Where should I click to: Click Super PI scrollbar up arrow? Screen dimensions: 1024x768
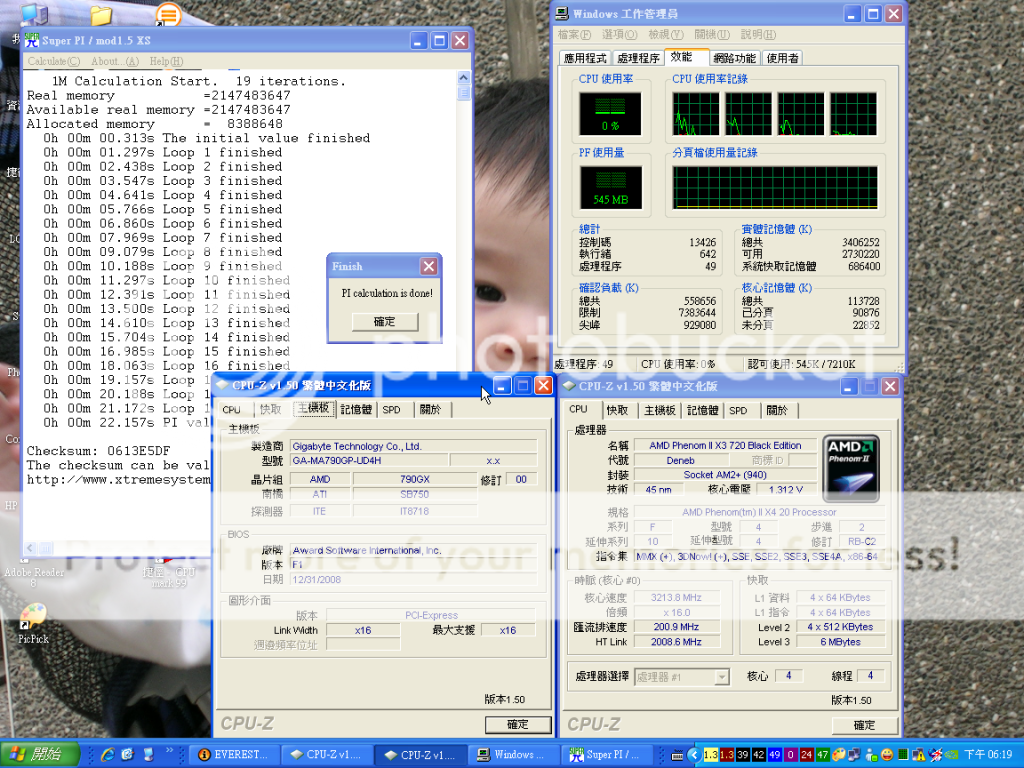coord(464,78)
